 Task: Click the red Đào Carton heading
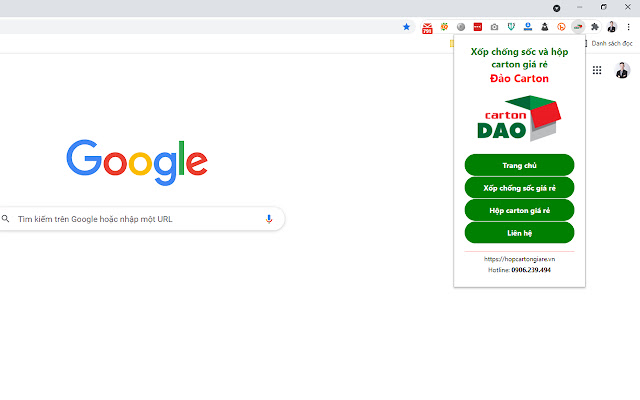click(519, 78)
